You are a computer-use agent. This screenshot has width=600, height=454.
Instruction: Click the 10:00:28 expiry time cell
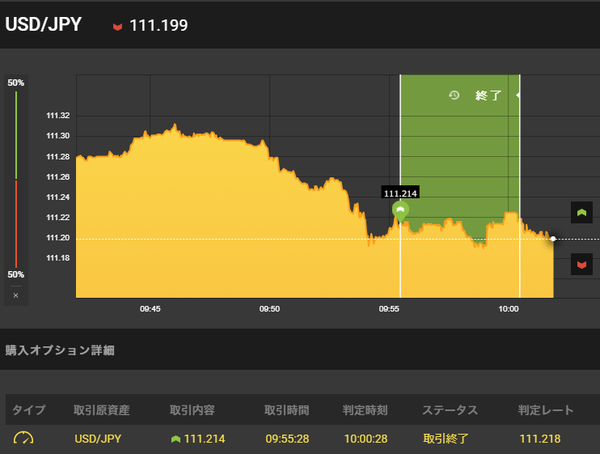point(366,439)
